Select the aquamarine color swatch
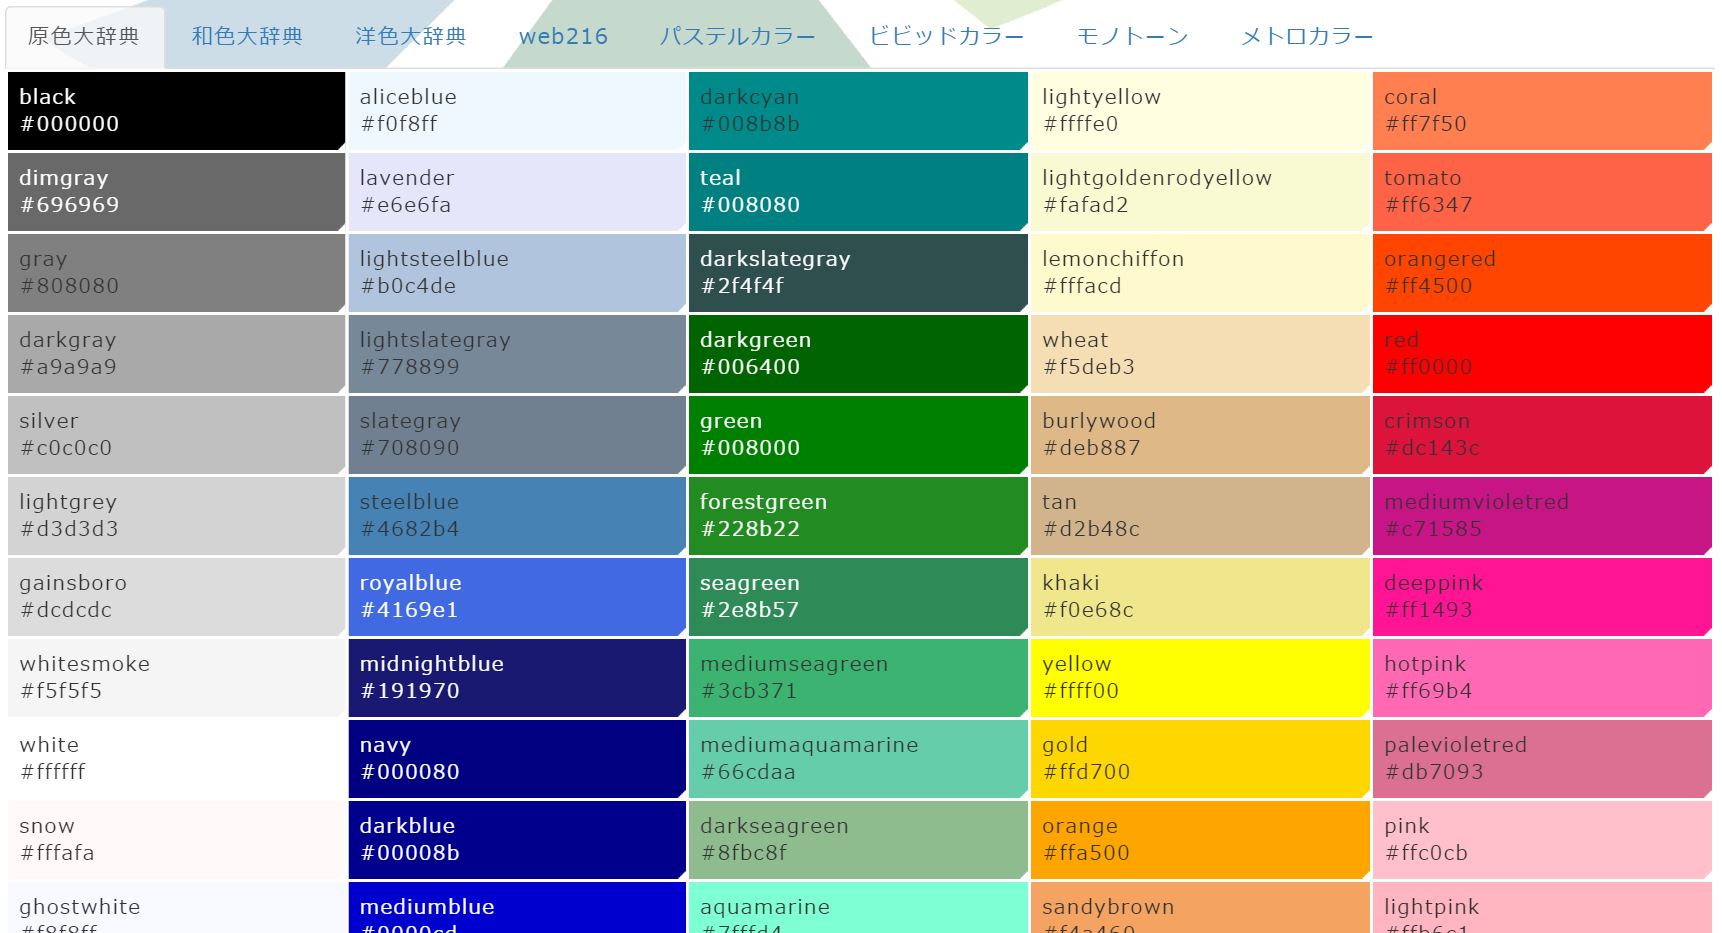This screenshot has width=1722, height=933. tap(857, 910)
